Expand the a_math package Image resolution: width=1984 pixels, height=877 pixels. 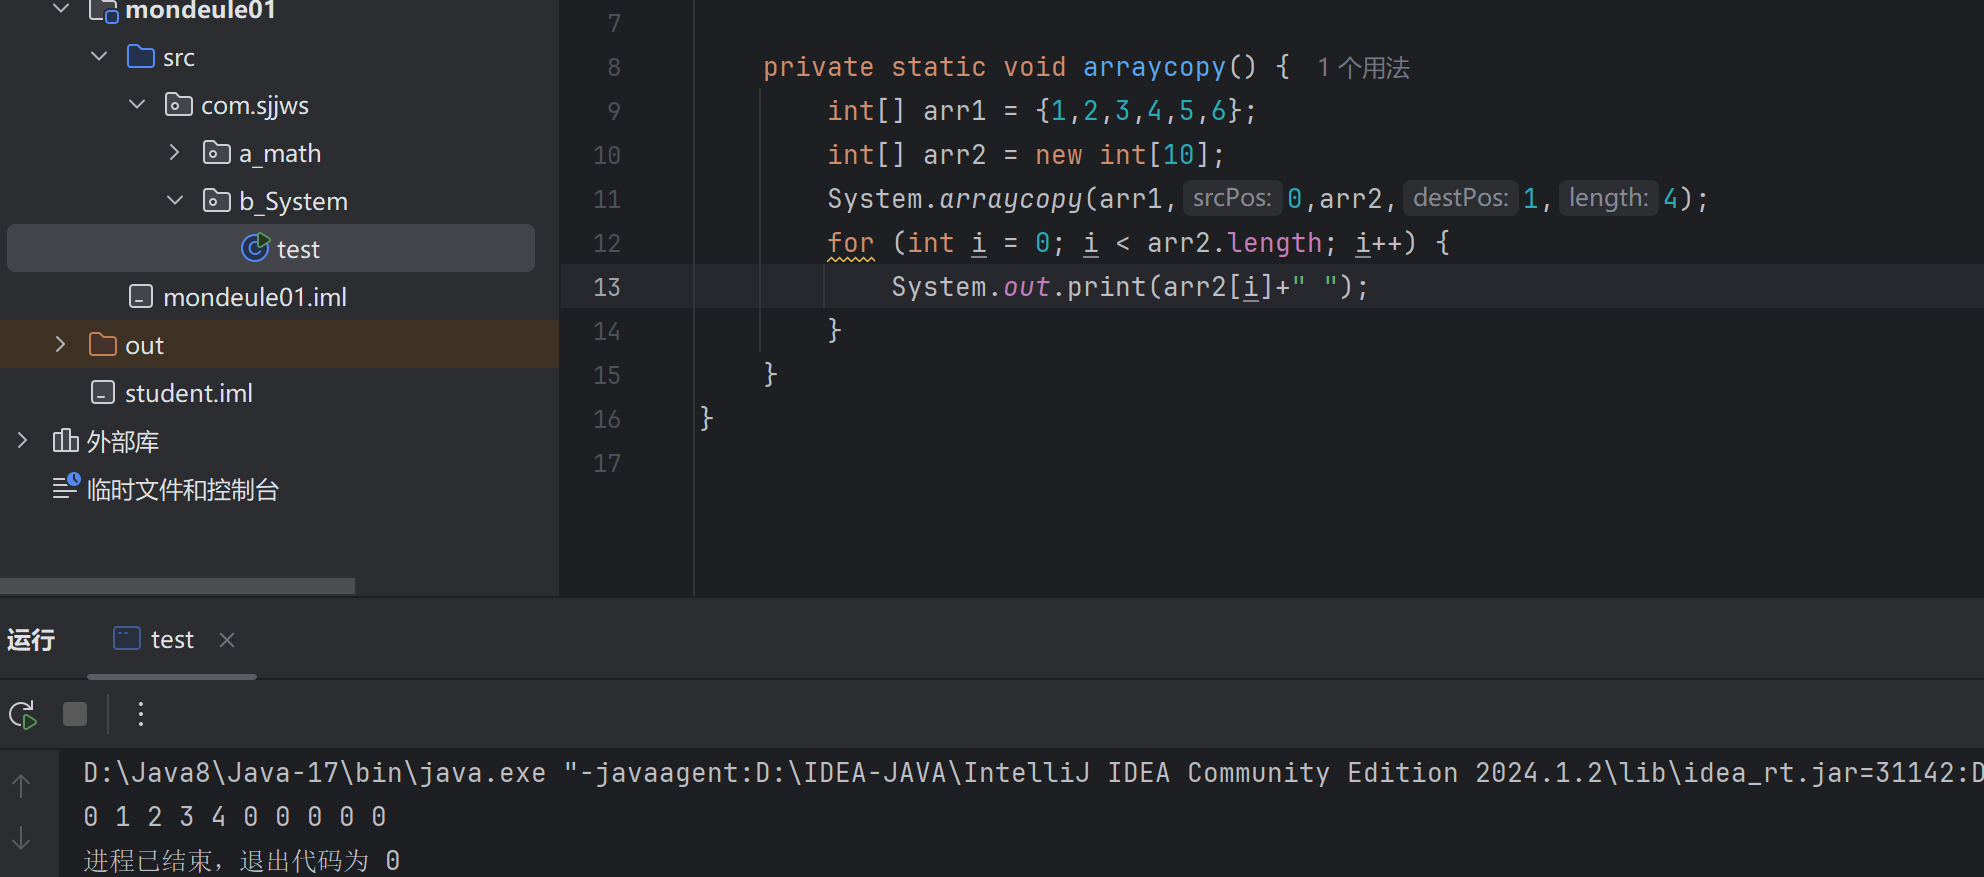(175, 153)
